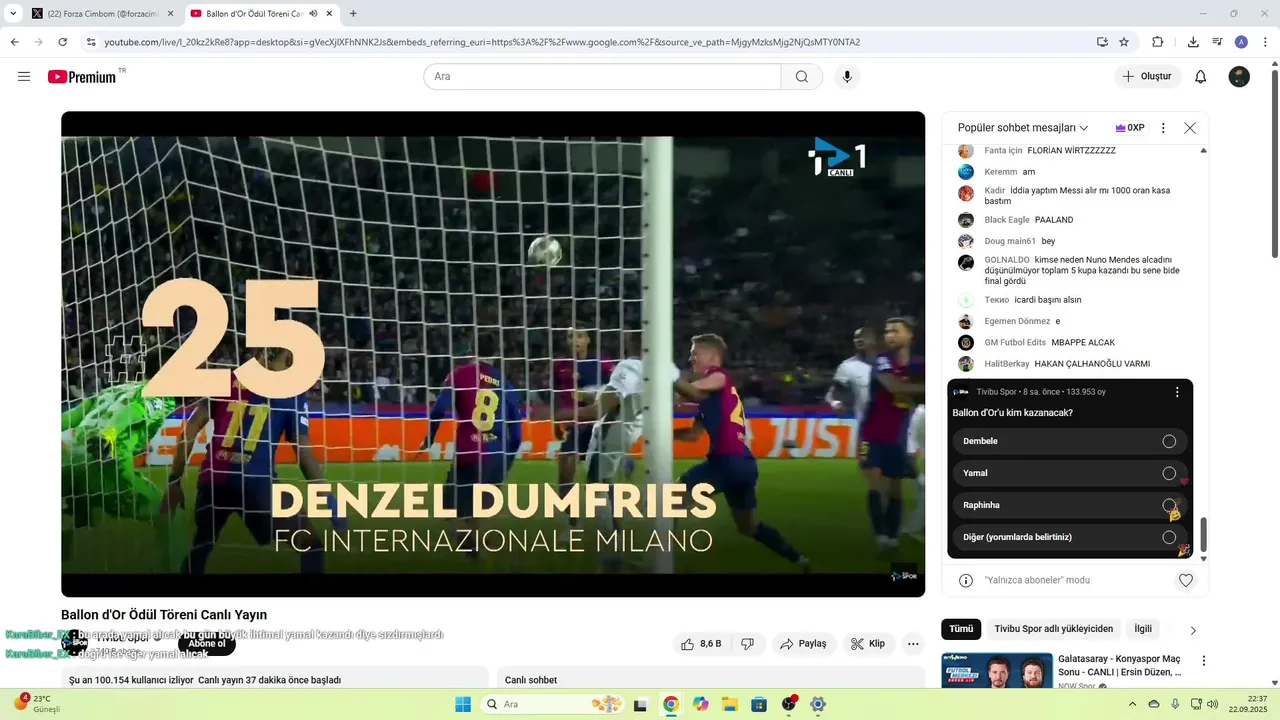Open the tab search dropdown arrow

click(11, 14)
